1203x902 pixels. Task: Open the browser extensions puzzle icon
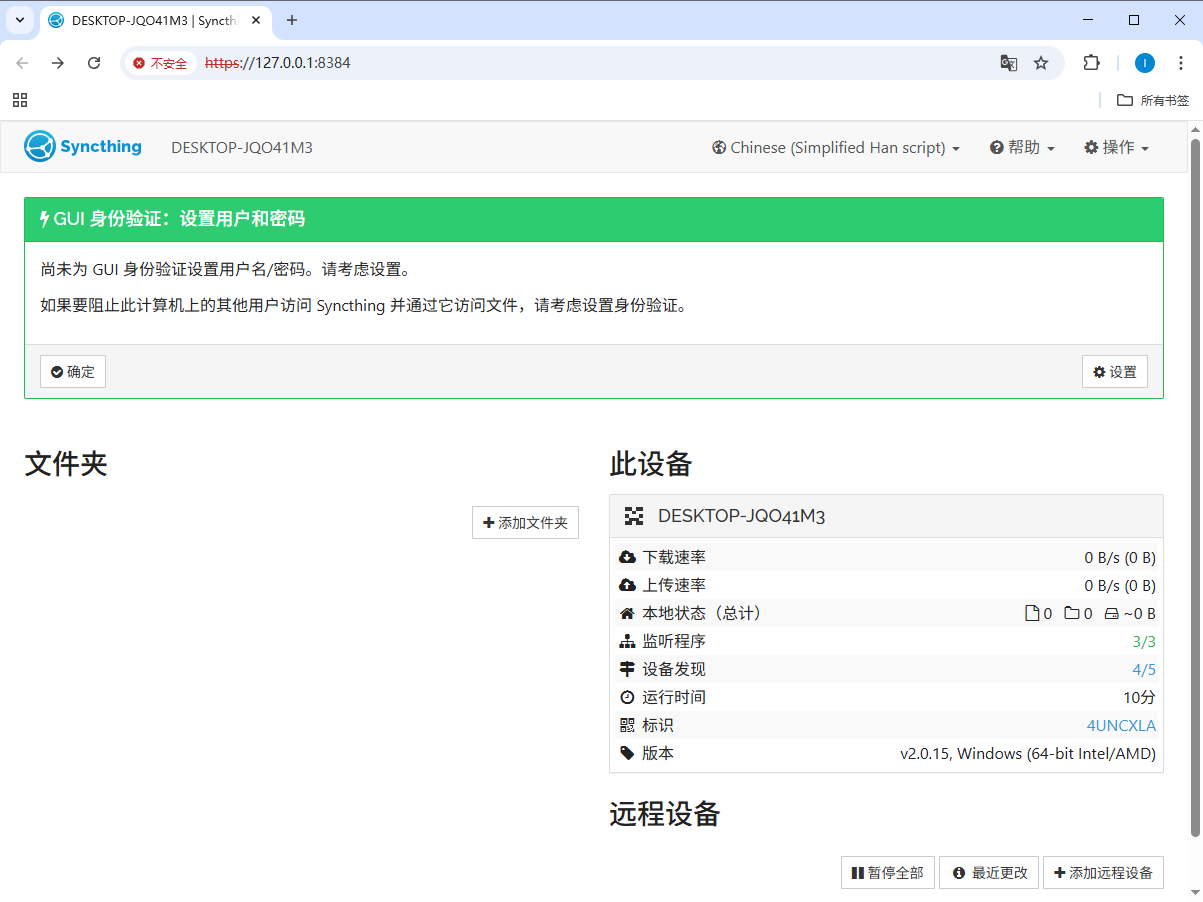tap(1091, 63)
